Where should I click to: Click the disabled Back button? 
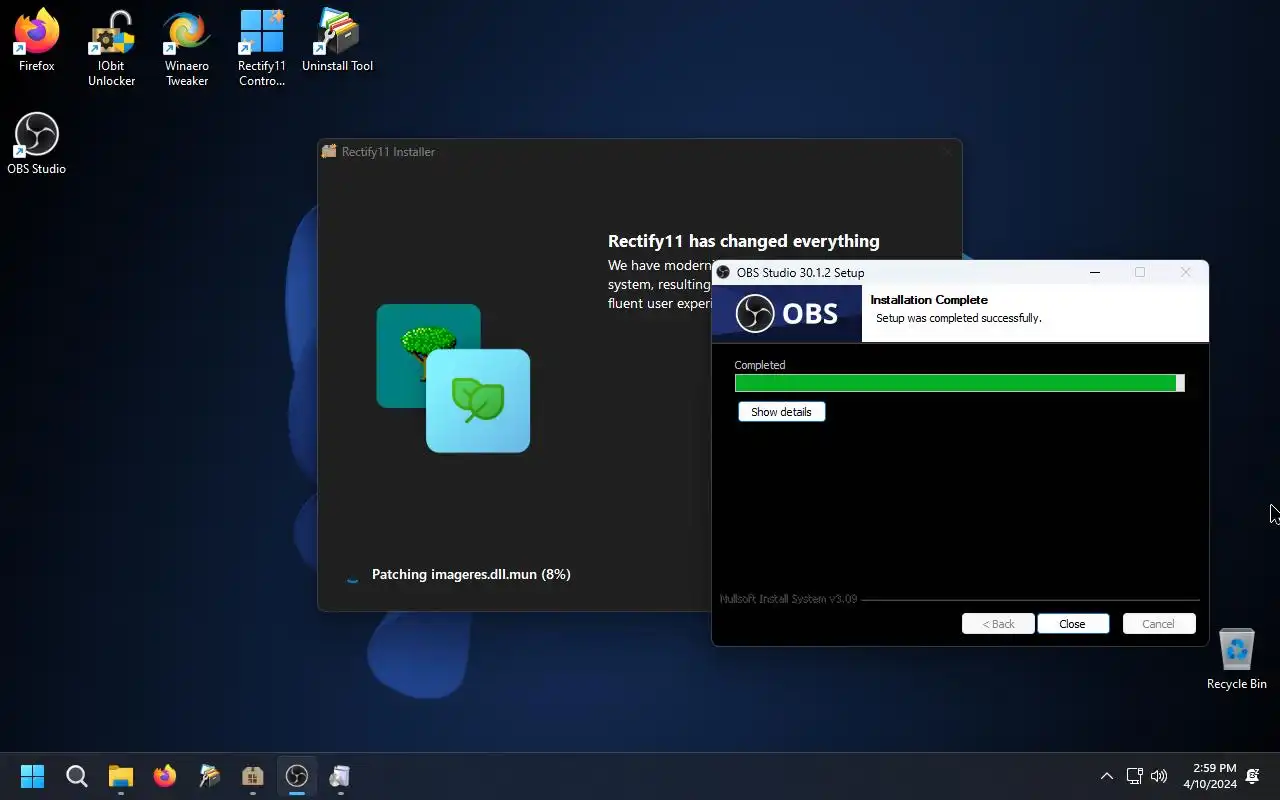click(x=998, y=624)
